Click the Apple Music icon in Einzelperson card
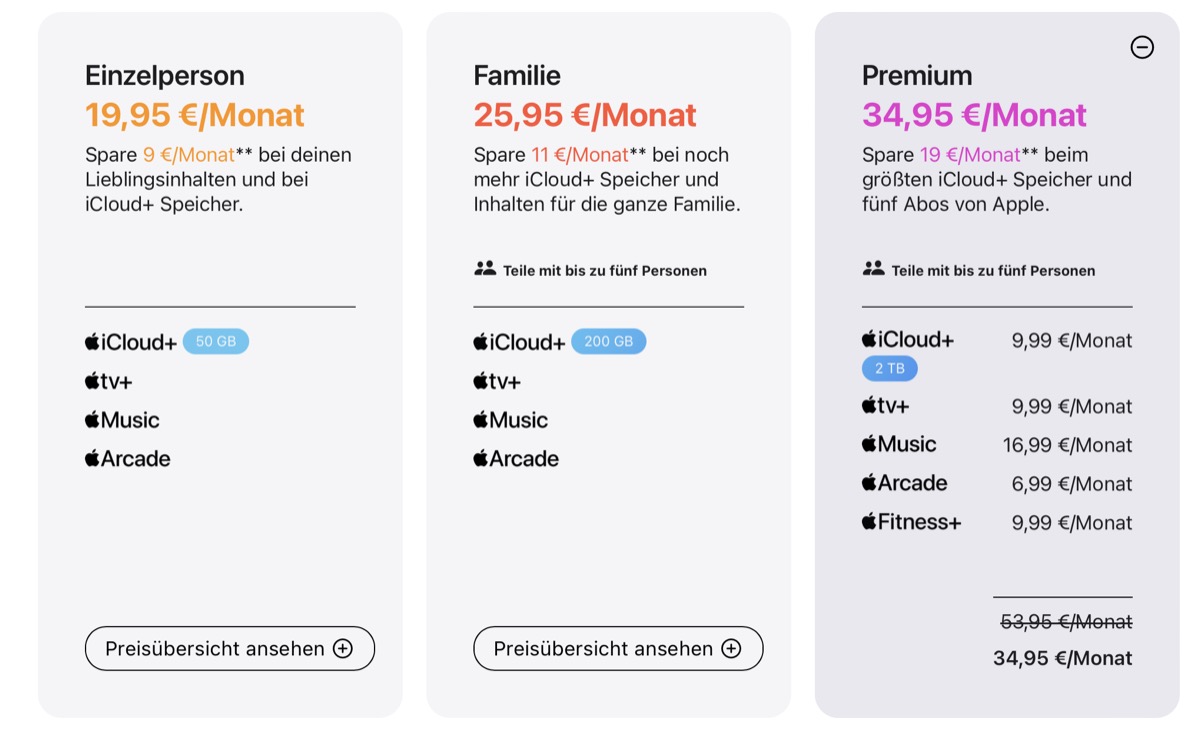The width and height of the screenshot is (1200, 744). point(91,420)
